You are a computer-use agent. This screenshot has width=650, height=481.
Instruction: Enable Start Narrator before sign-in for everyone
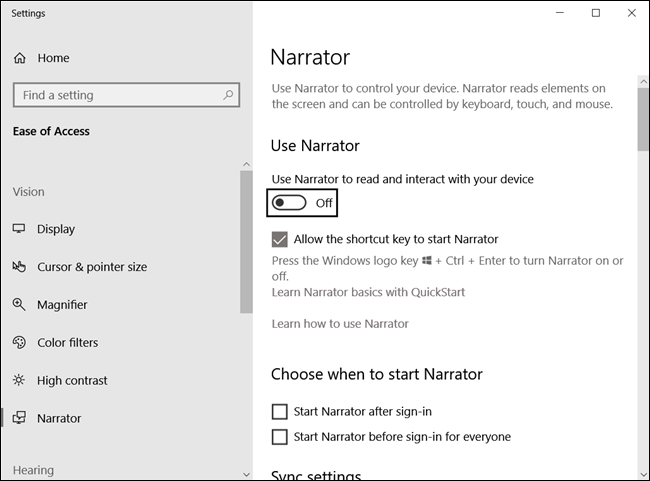point(279,437)
